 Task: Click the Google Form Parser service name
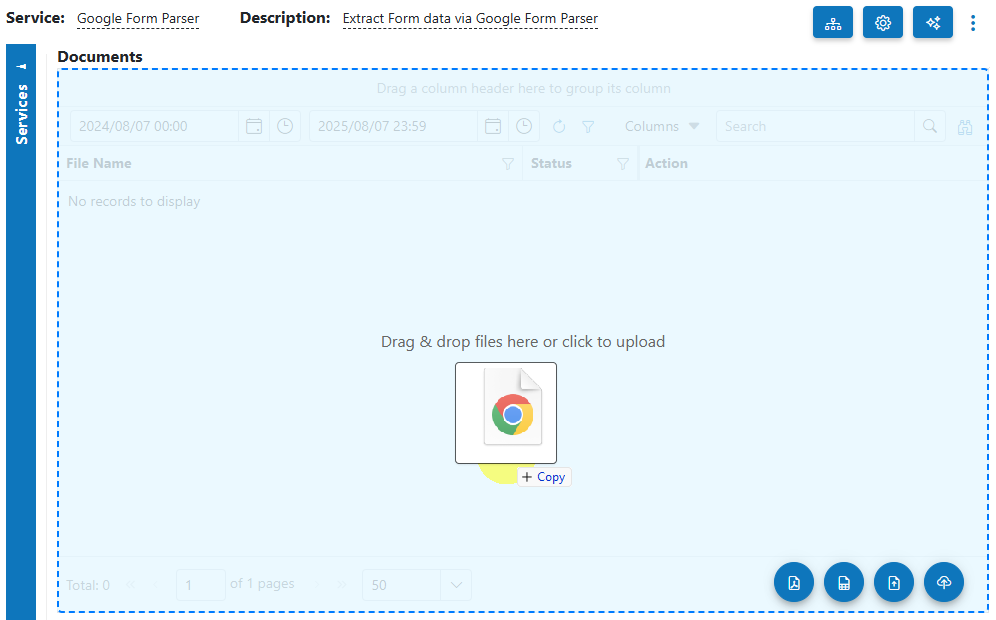pyautogui.click(x=138, y=19)
